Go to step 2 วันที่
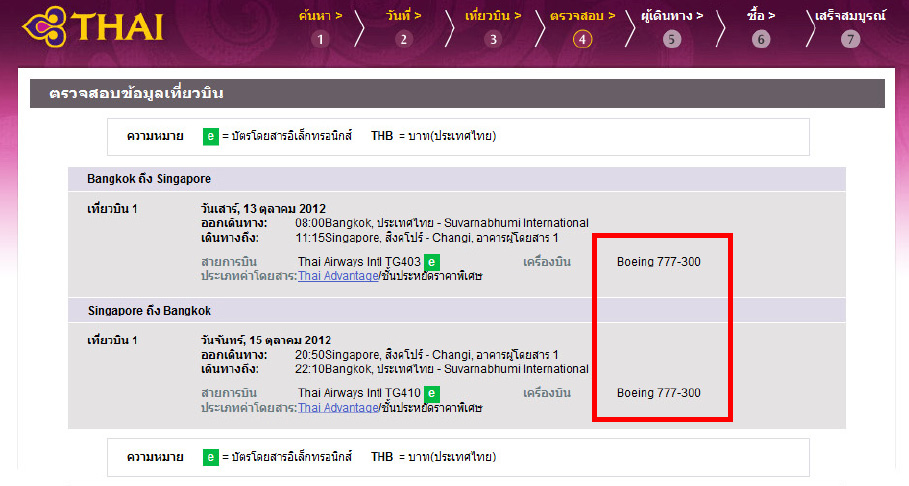The width and height of the screenshot is (909, 486). [x=403, y=27]
